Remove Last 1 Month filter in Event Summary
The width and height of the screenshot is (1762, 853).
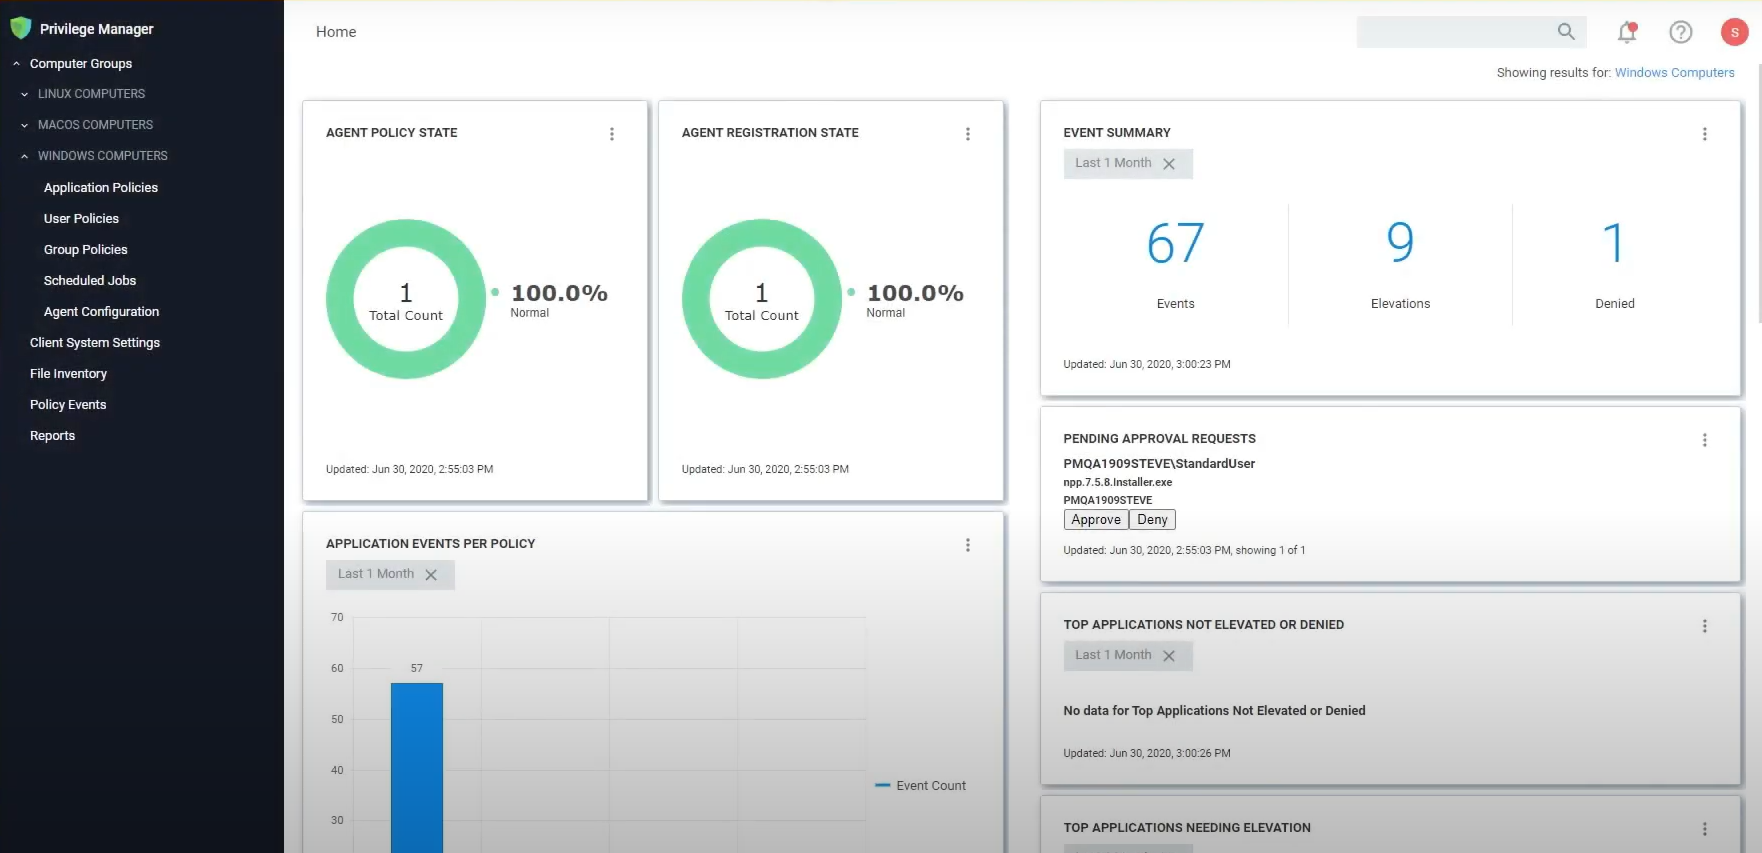pyautogui.click(x=1169, y=164)
